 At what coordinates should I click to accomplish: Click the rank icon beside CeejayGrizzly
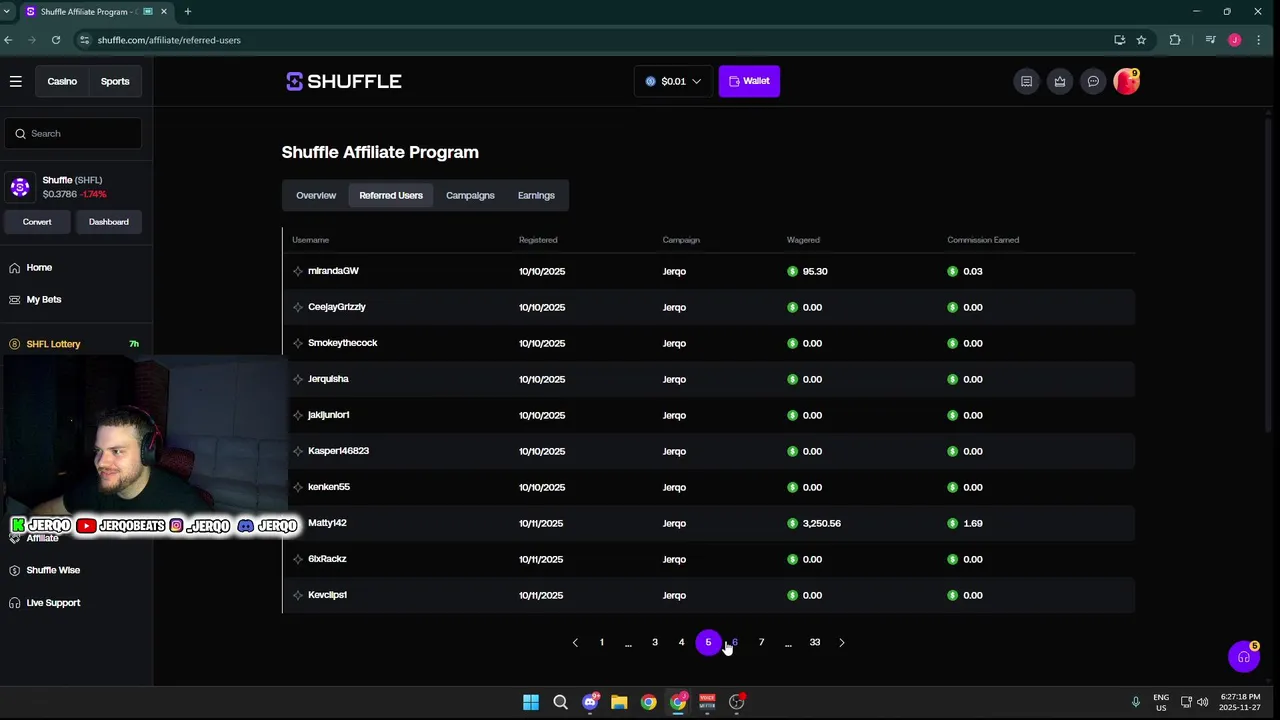pos(298,307)
